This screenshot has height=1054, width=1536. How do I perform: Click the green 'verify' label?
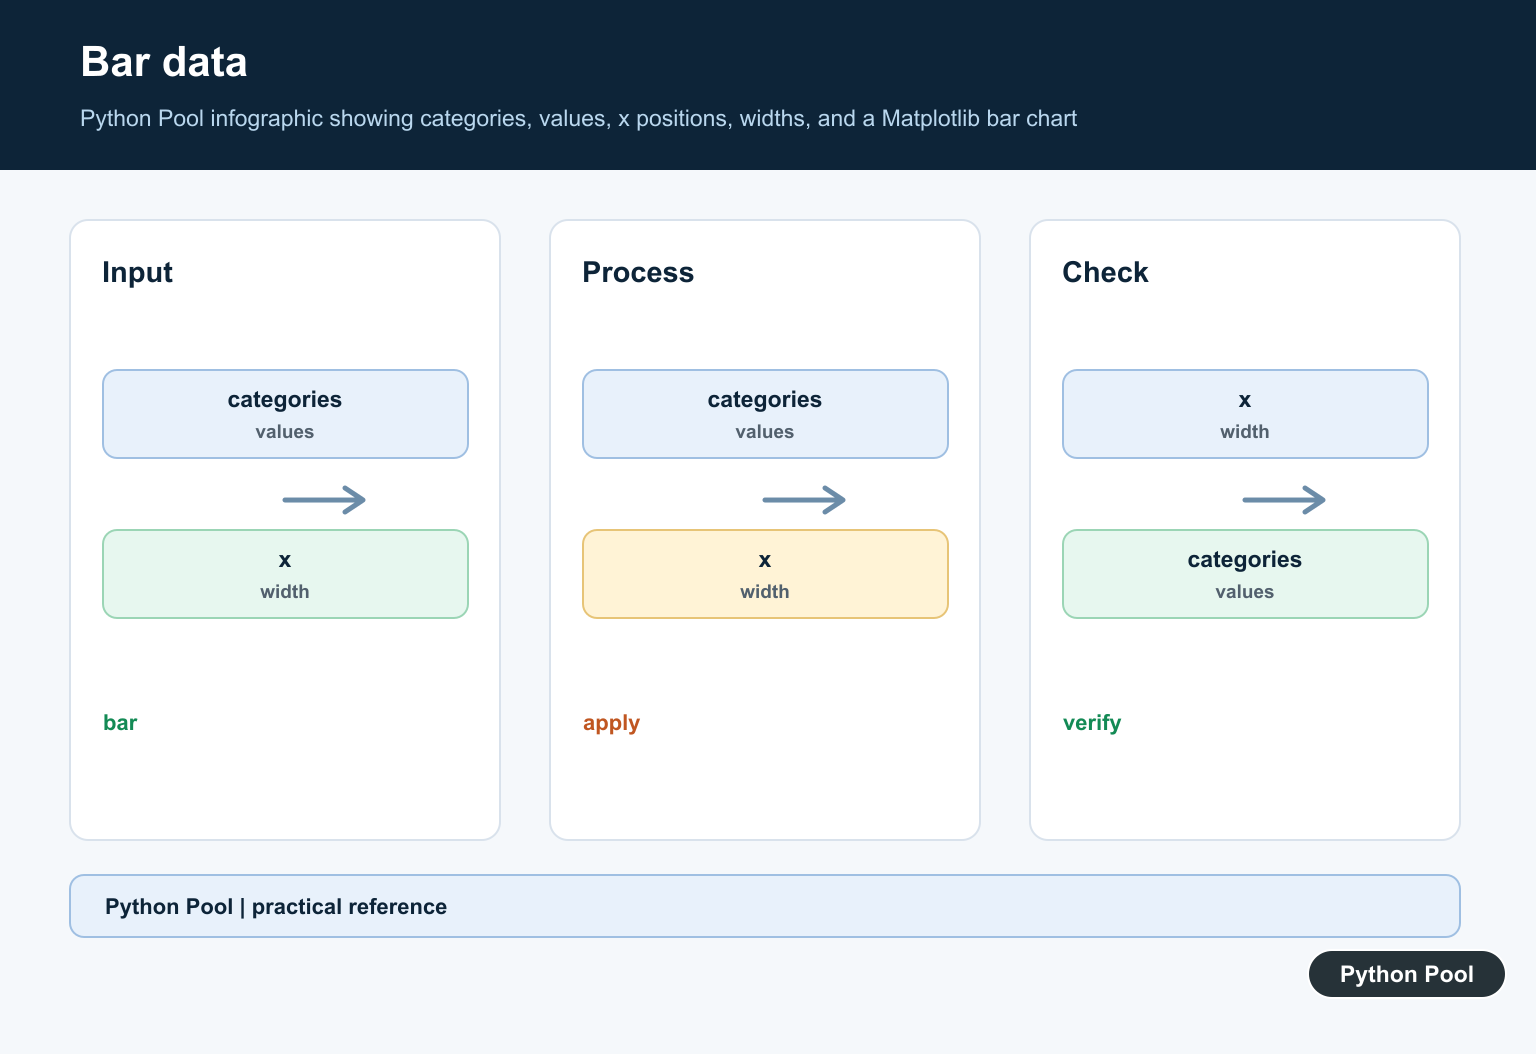(1092, 724)
